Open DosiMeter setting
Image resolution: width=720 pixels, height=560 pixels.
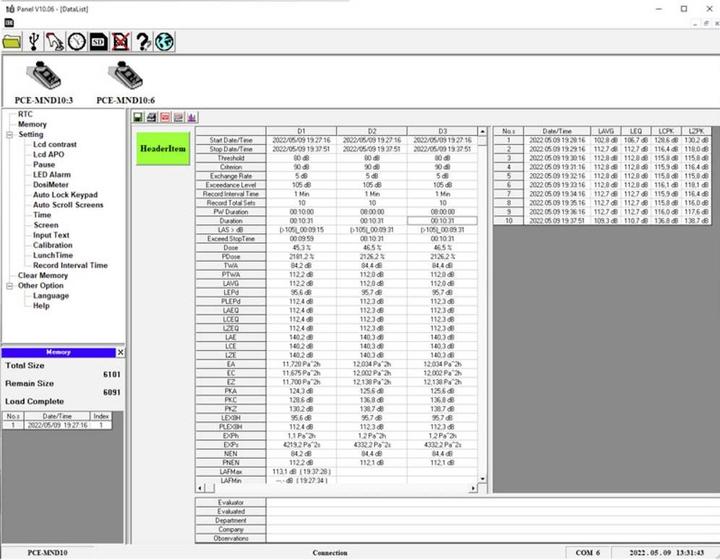pos(51,185)
